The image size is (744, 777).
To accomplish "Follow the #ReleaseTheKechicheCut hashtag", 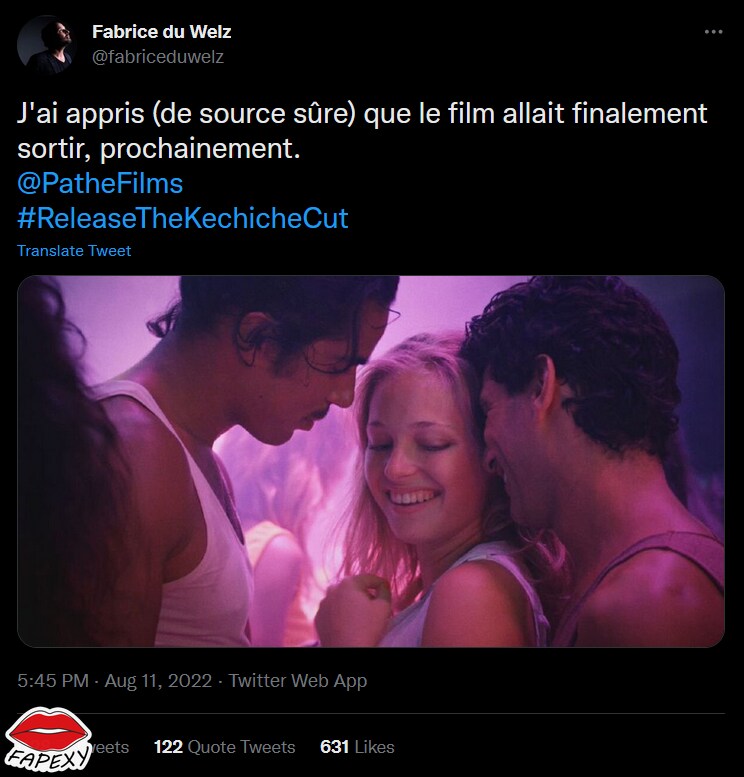I will (183, 218).
